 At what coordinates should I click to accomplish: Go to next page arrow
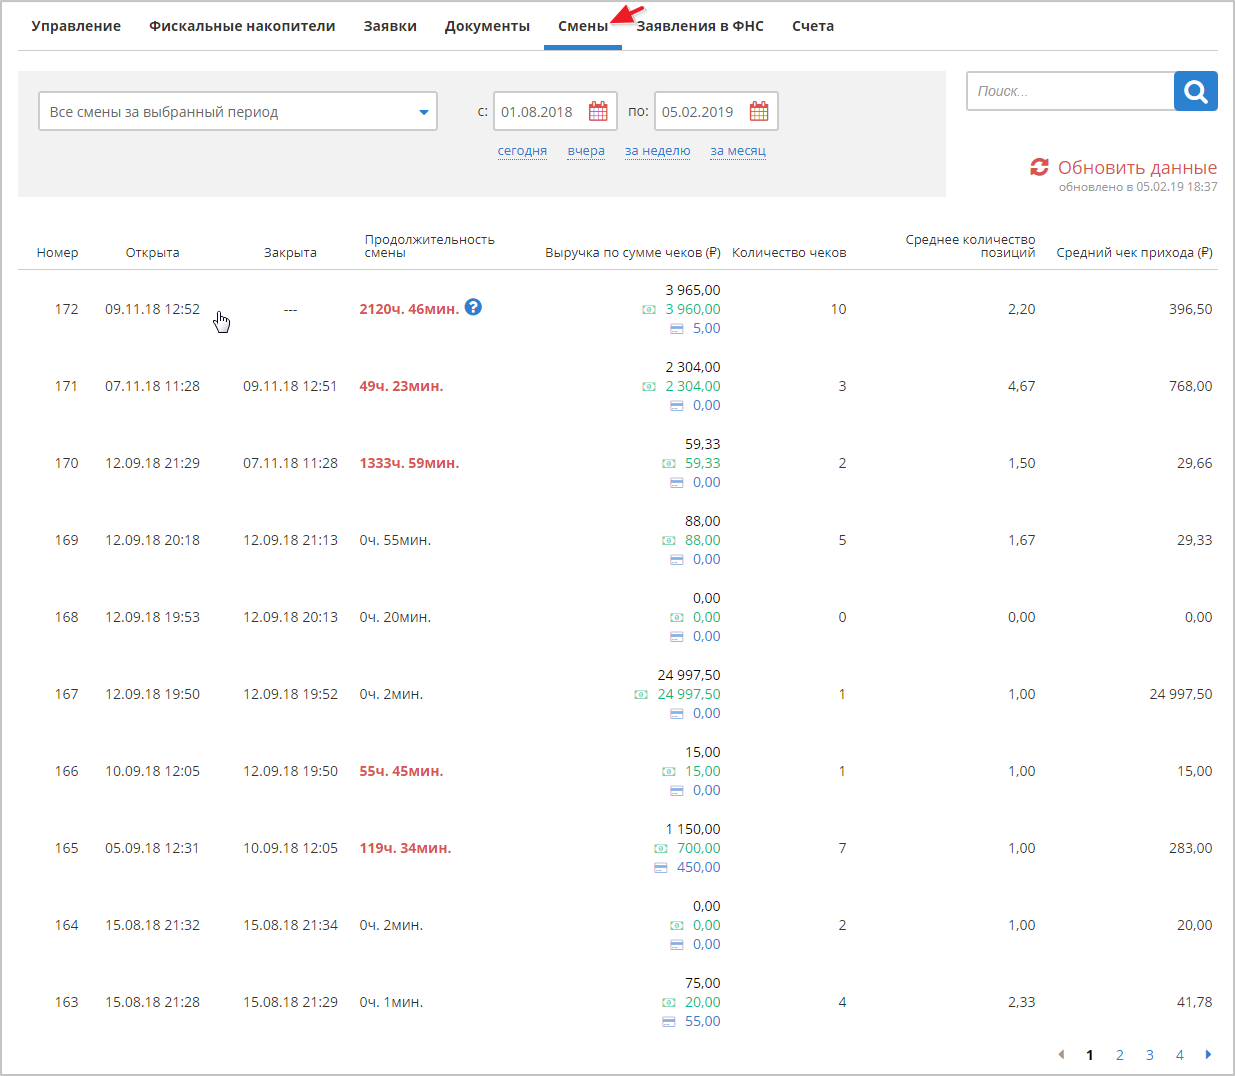[1208, 1054]
